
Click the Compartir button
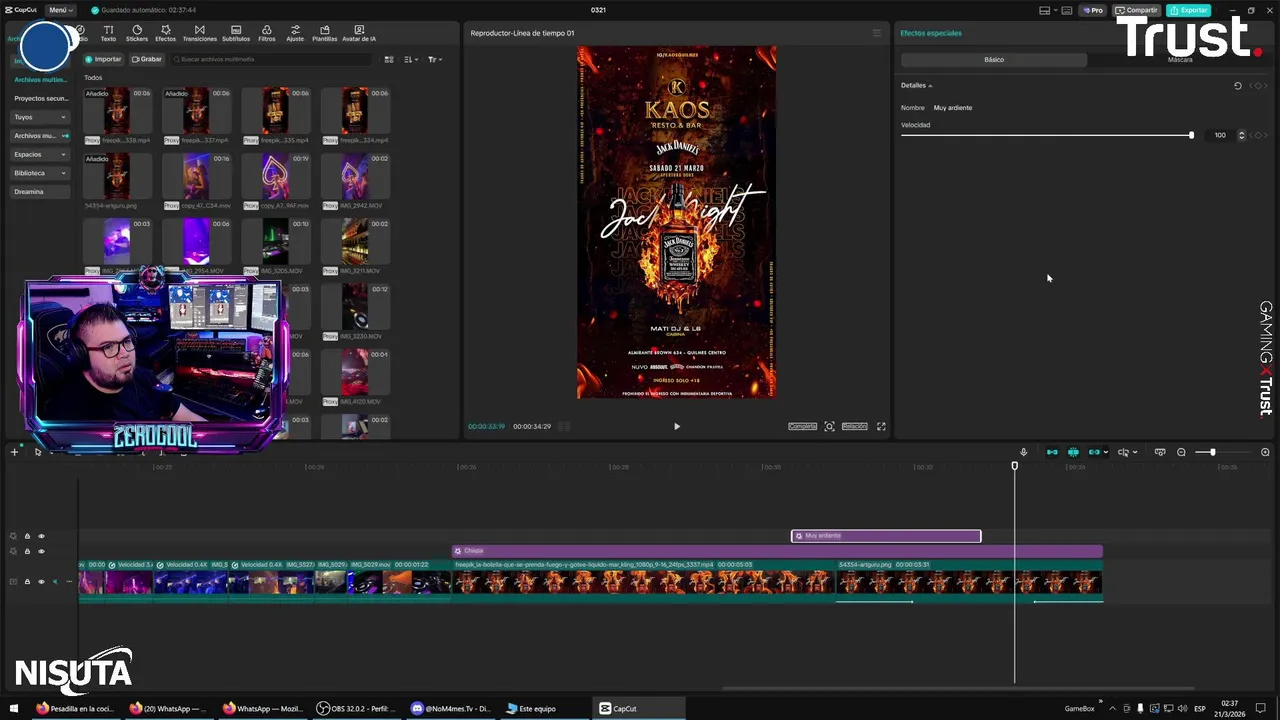click(1137, 10)
